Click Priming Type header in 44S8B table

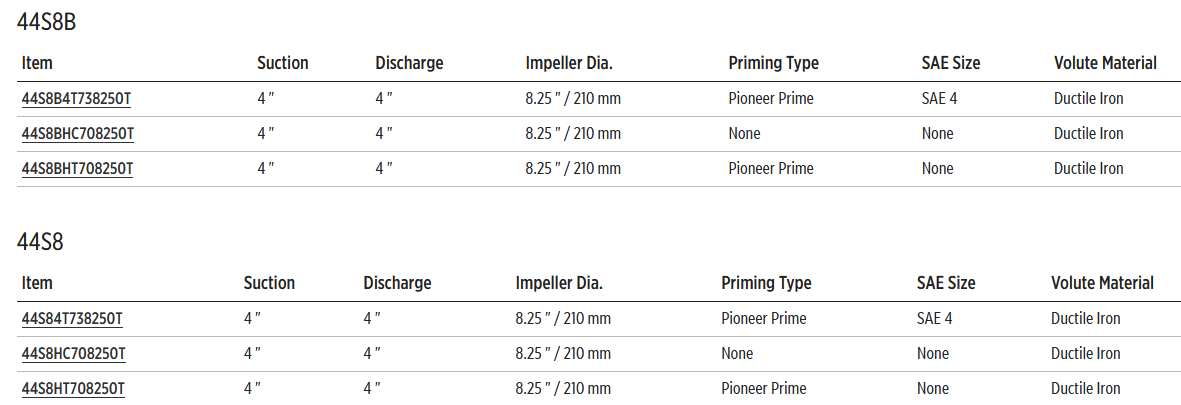(774, 63)
